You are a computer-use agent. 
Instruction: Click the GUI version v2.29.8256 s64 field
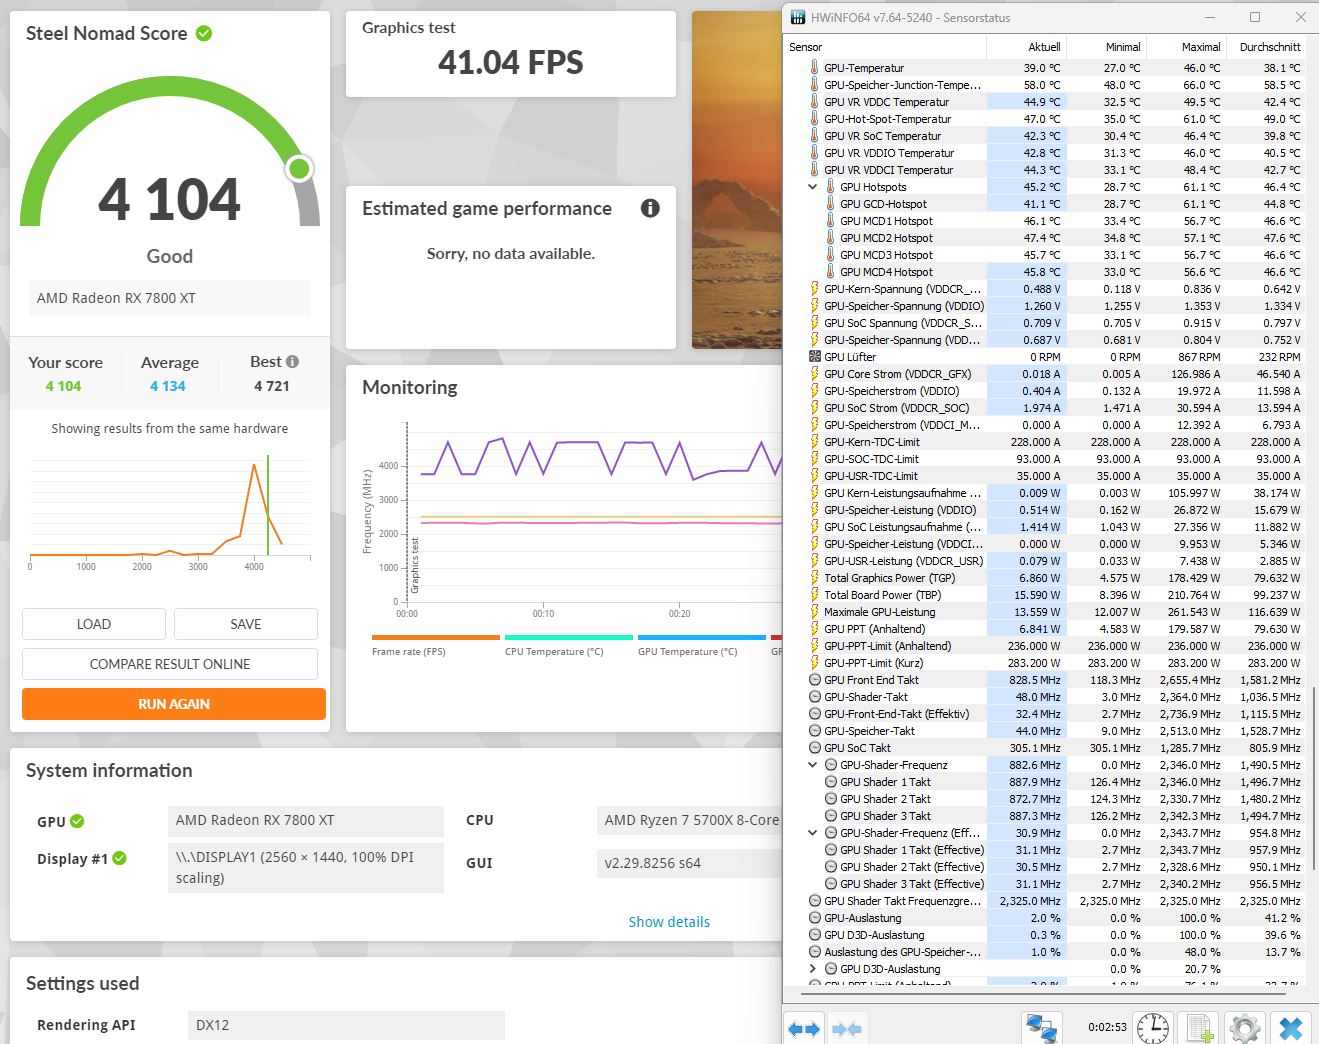689,863
